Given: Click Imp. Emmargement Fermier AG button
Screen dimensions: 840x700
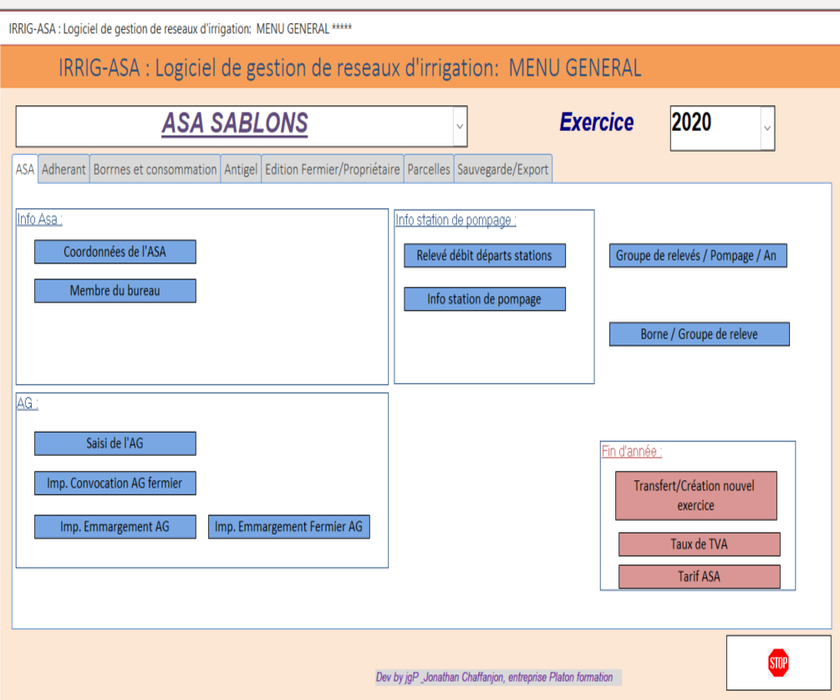Looking at the screenshot, I should pyautogui.click(x=289, y=527).
